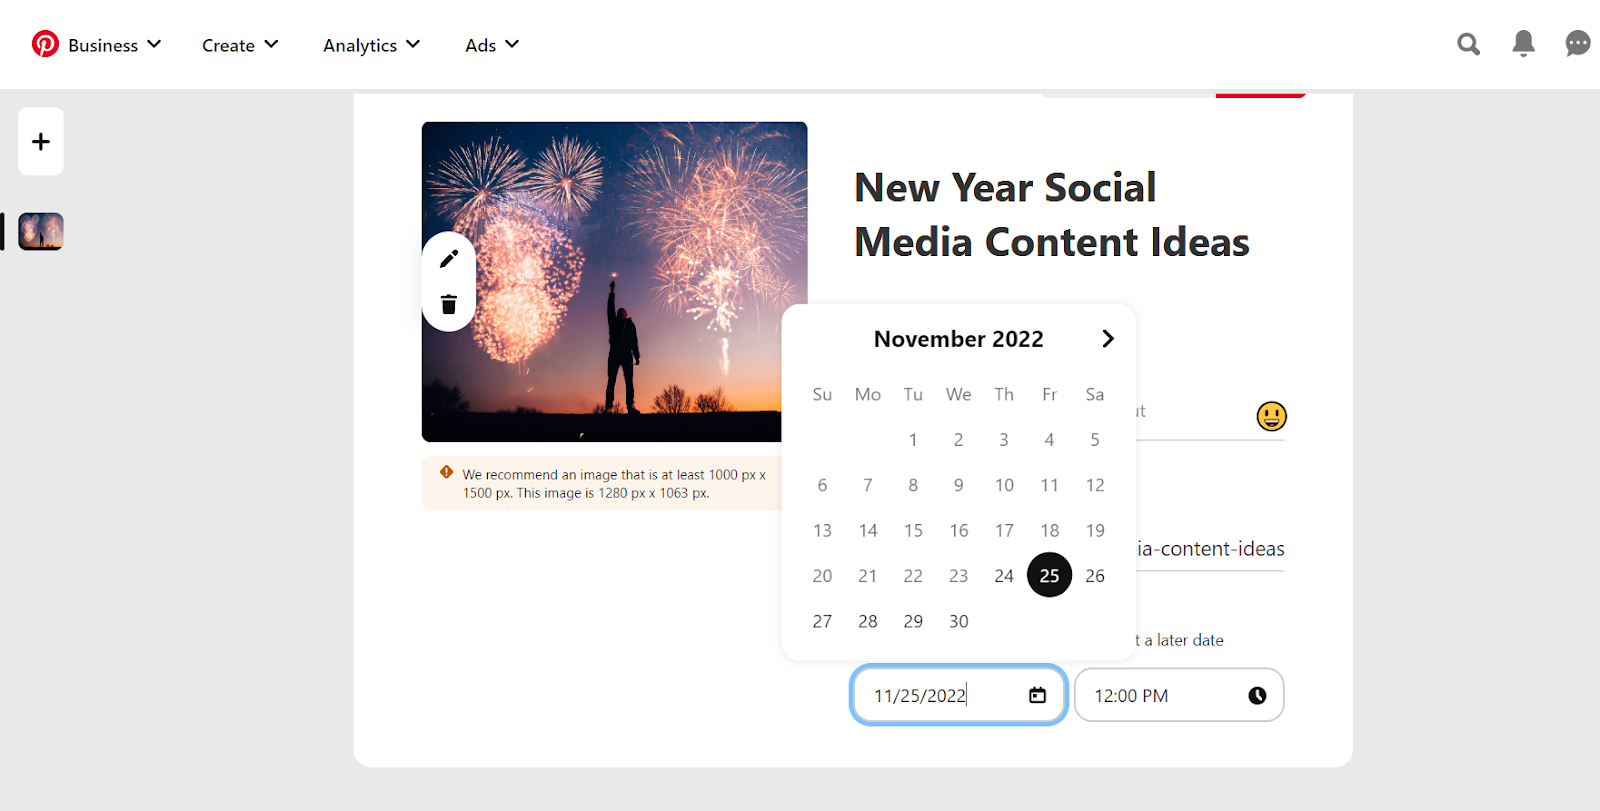
Task: Edit the fireworks image with pencil icon
Action: 449,259
